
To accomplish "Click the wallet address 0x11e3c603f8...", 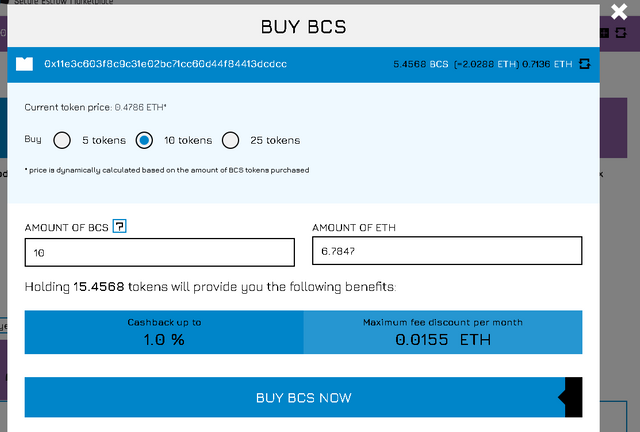I will pos(165,64).
